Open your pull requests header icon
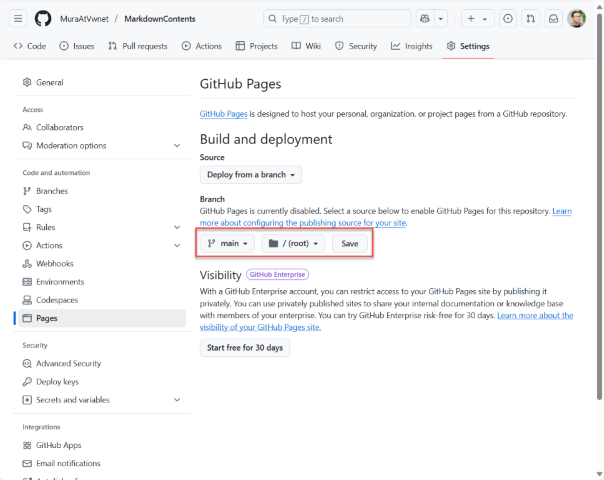Image resolution: width=604 pixels, height=480 pixels. point(530,18)
